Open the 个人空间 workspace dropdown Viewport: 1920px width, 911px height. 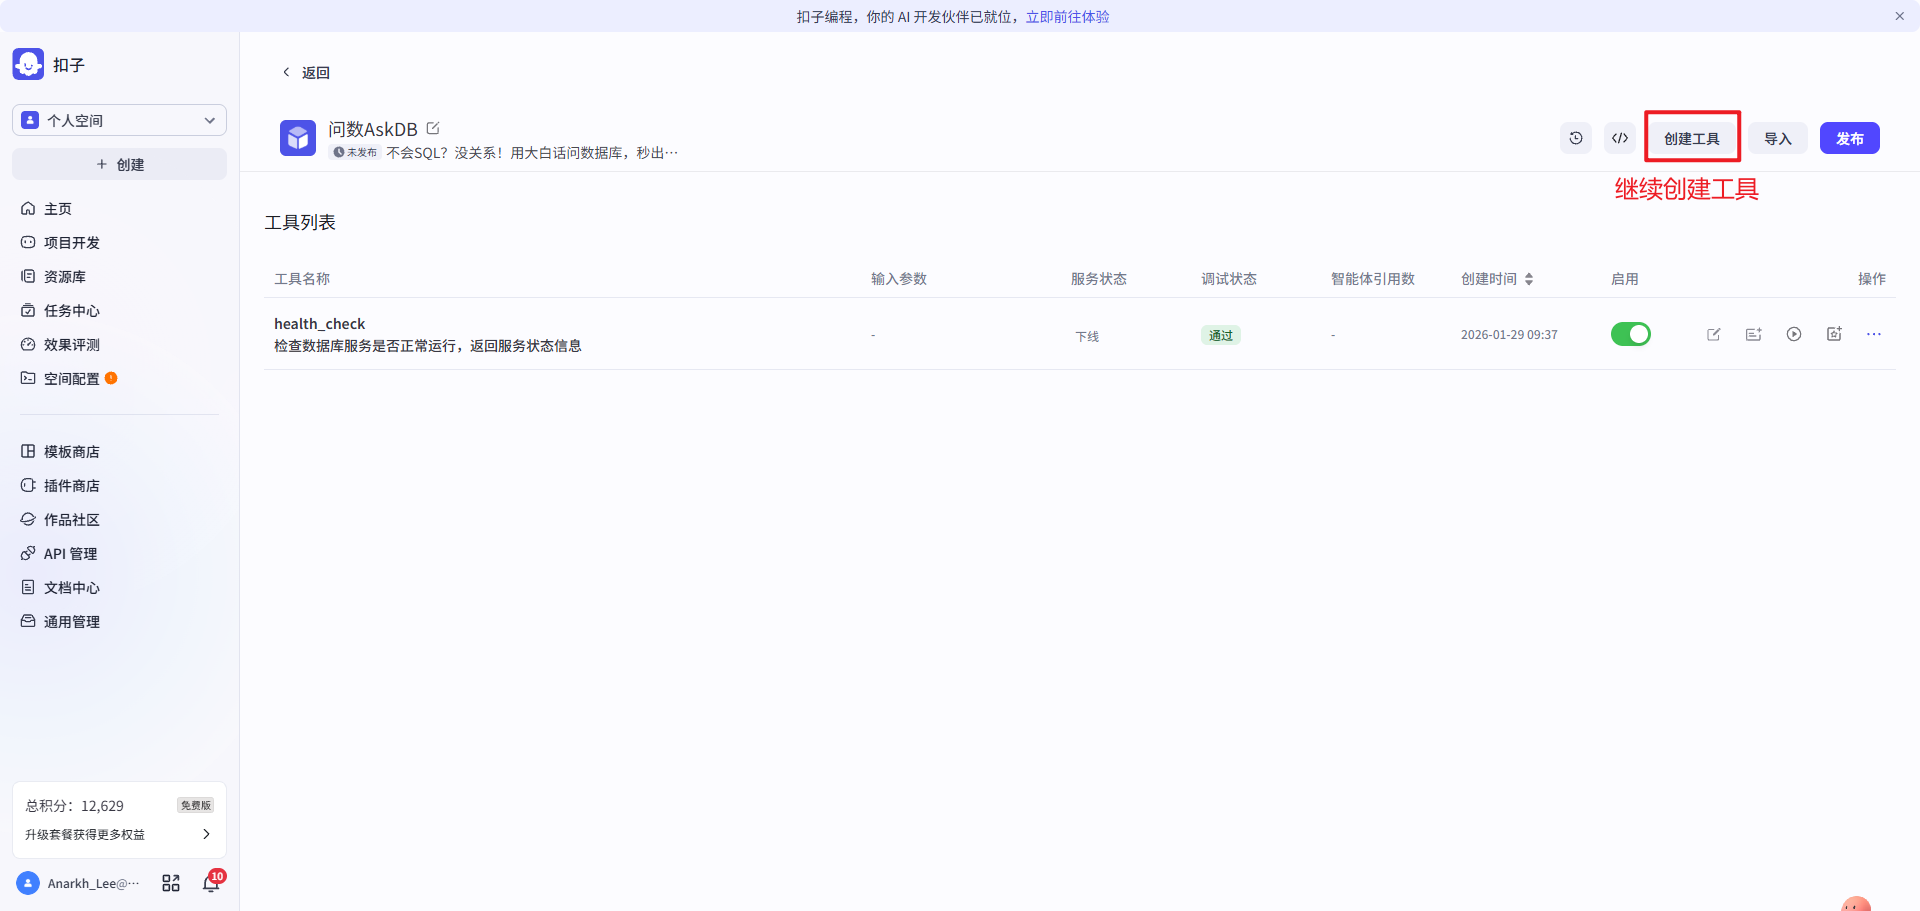(x=119, y=120)
